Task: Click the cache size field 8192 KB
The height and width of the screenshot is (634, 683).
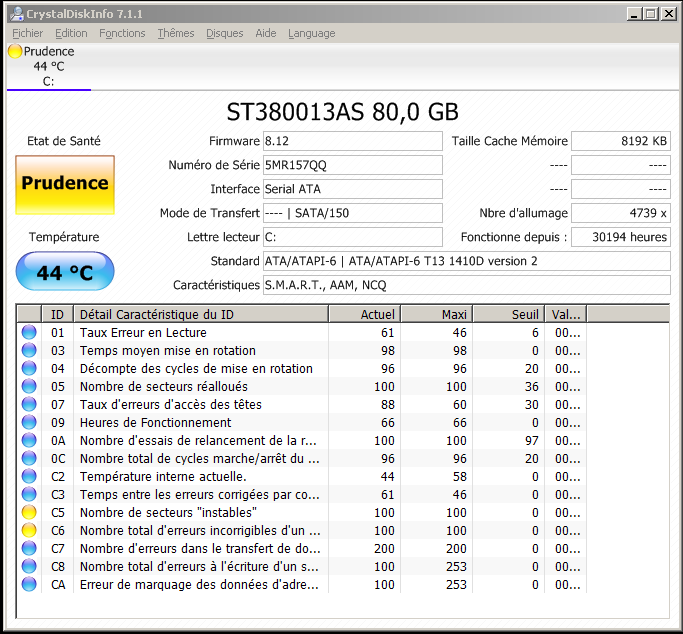Action: click(x=621, y=141)
